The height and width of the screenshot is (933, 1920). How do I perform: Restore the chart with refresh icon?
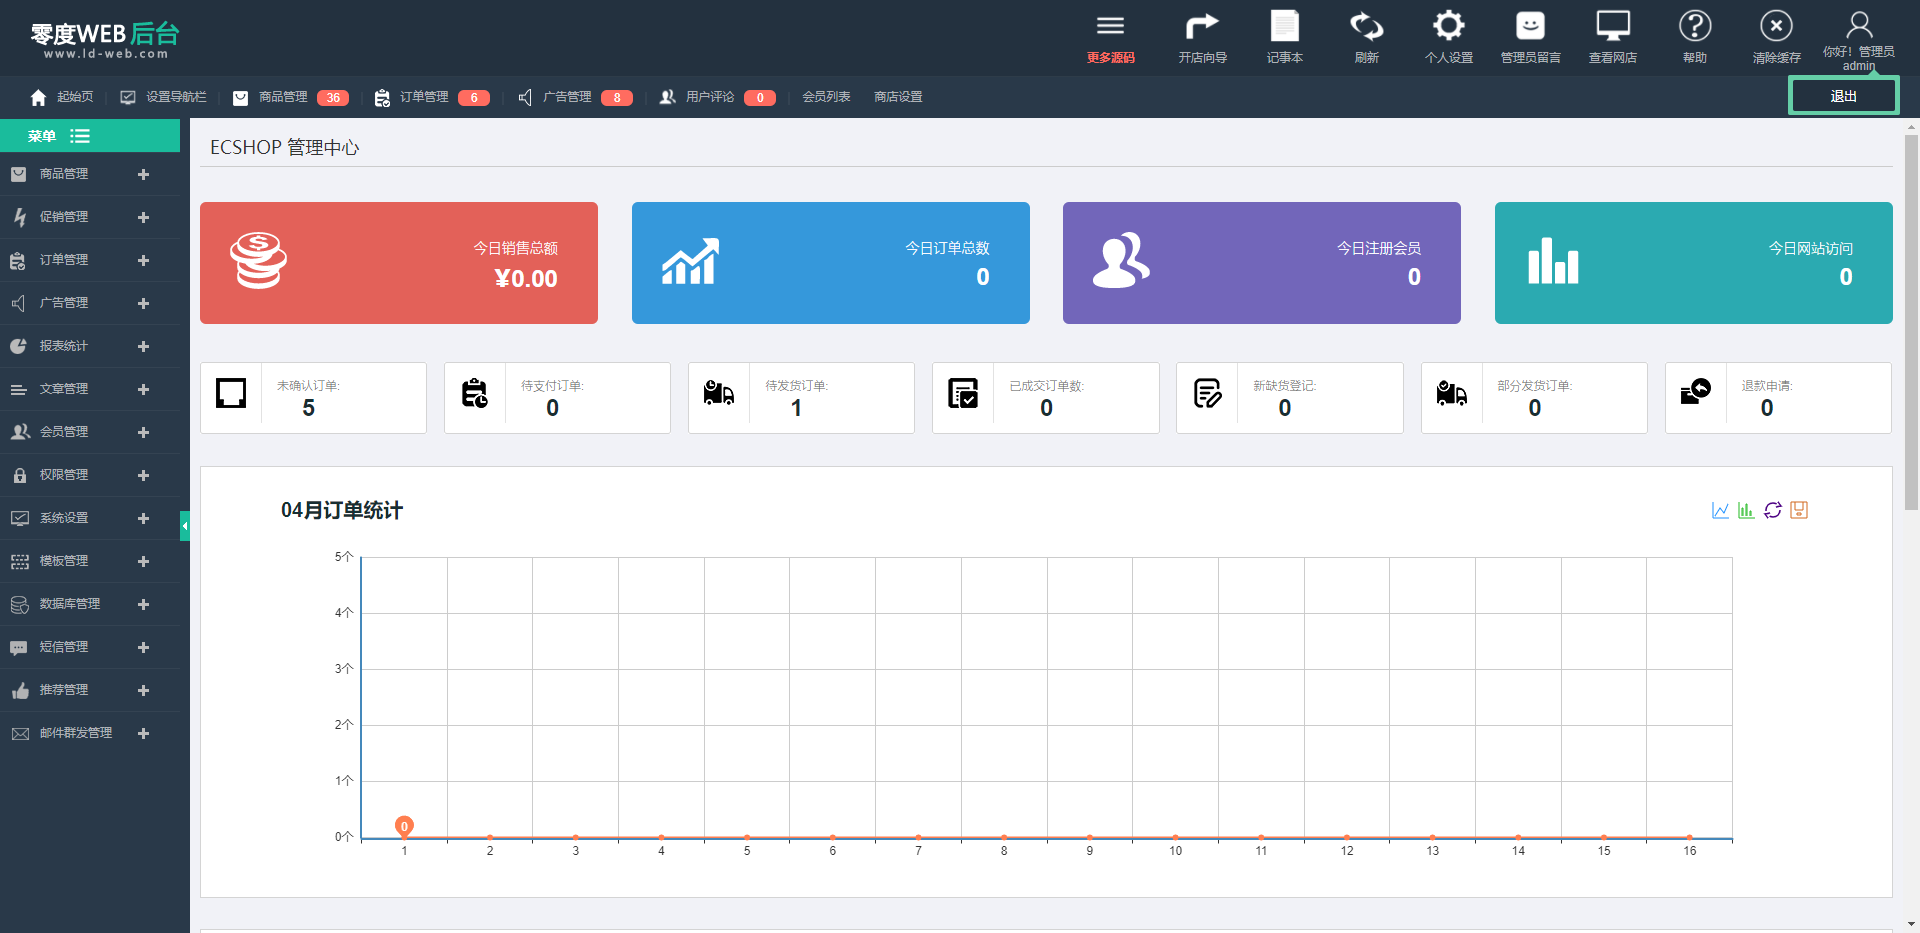1773,510
